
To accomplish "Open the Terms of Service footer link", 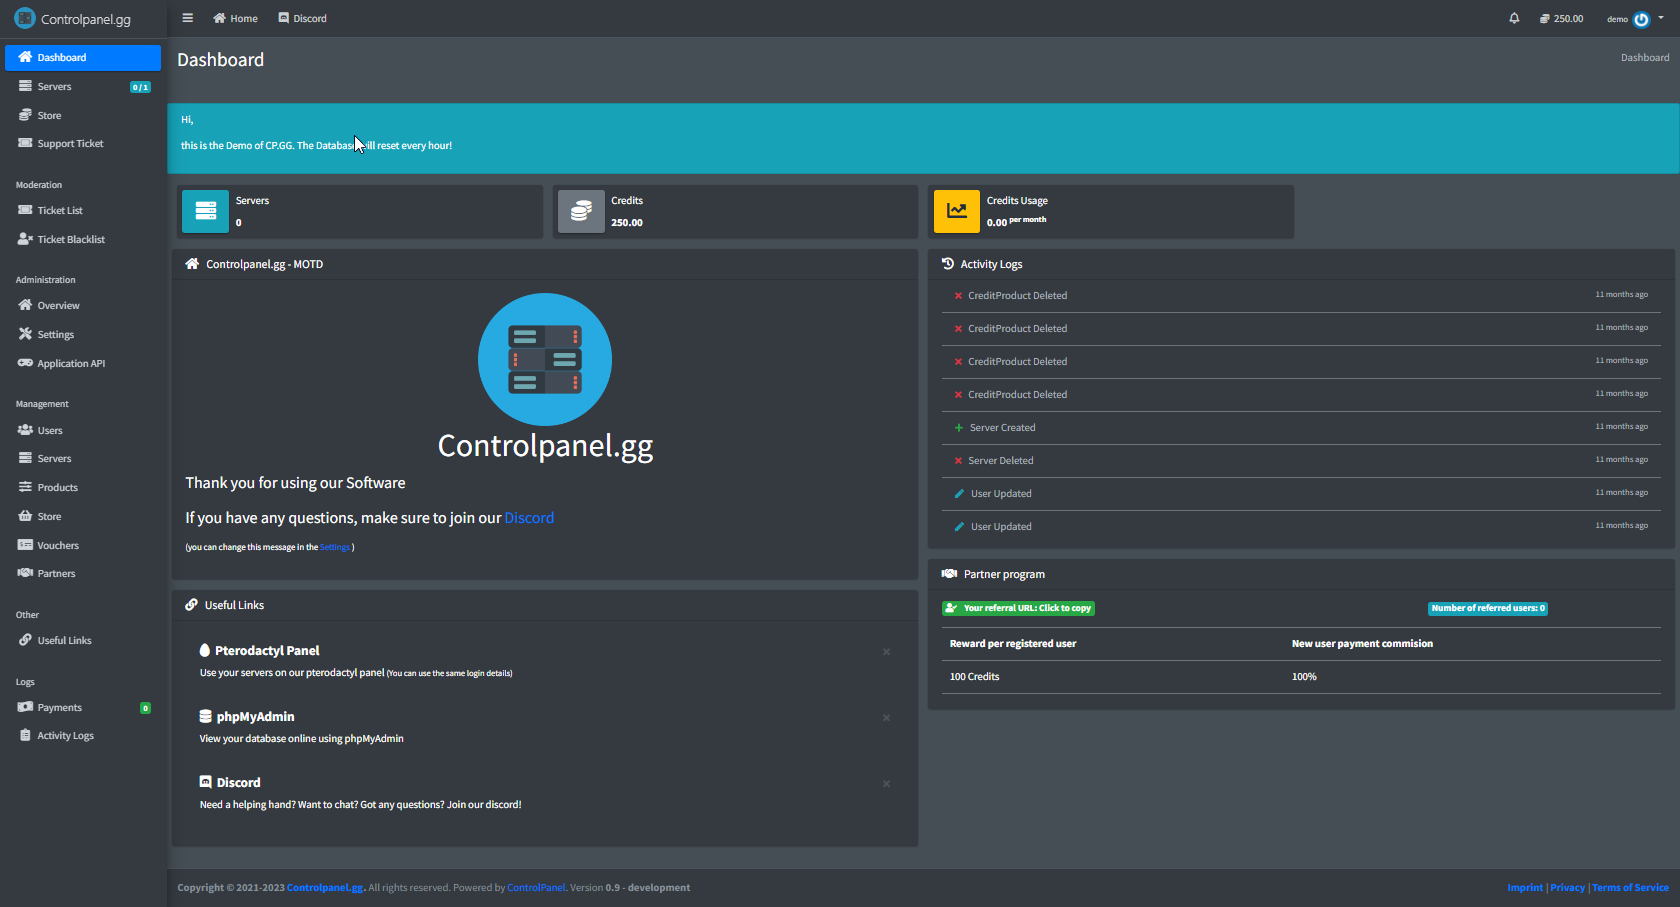I will [x=1630, y=888].
